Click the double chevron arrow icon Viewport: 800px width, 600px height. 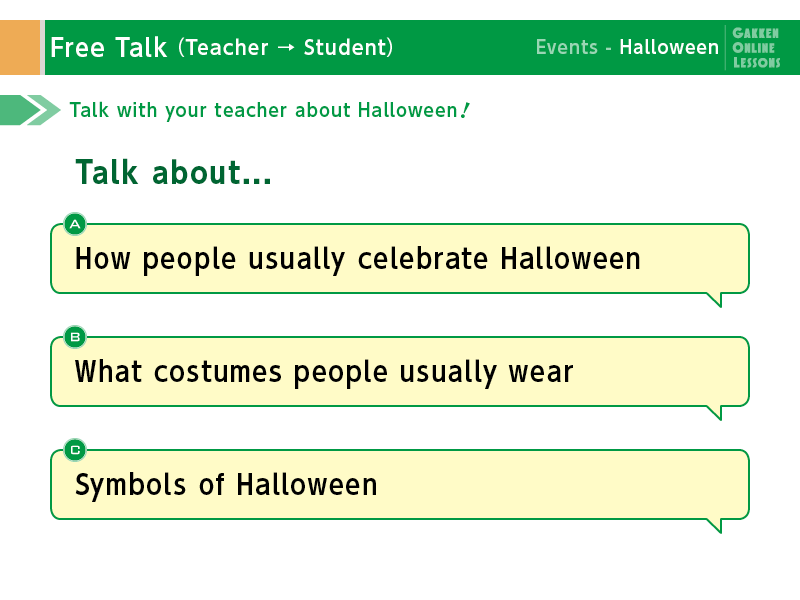(x=30, y=110)
